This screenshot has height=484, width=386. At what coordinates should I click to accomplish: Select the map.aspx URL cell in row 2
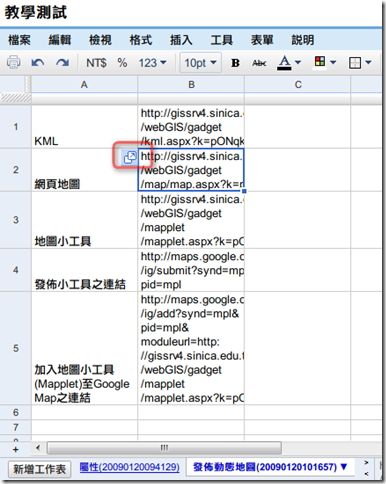click(191, 170)
